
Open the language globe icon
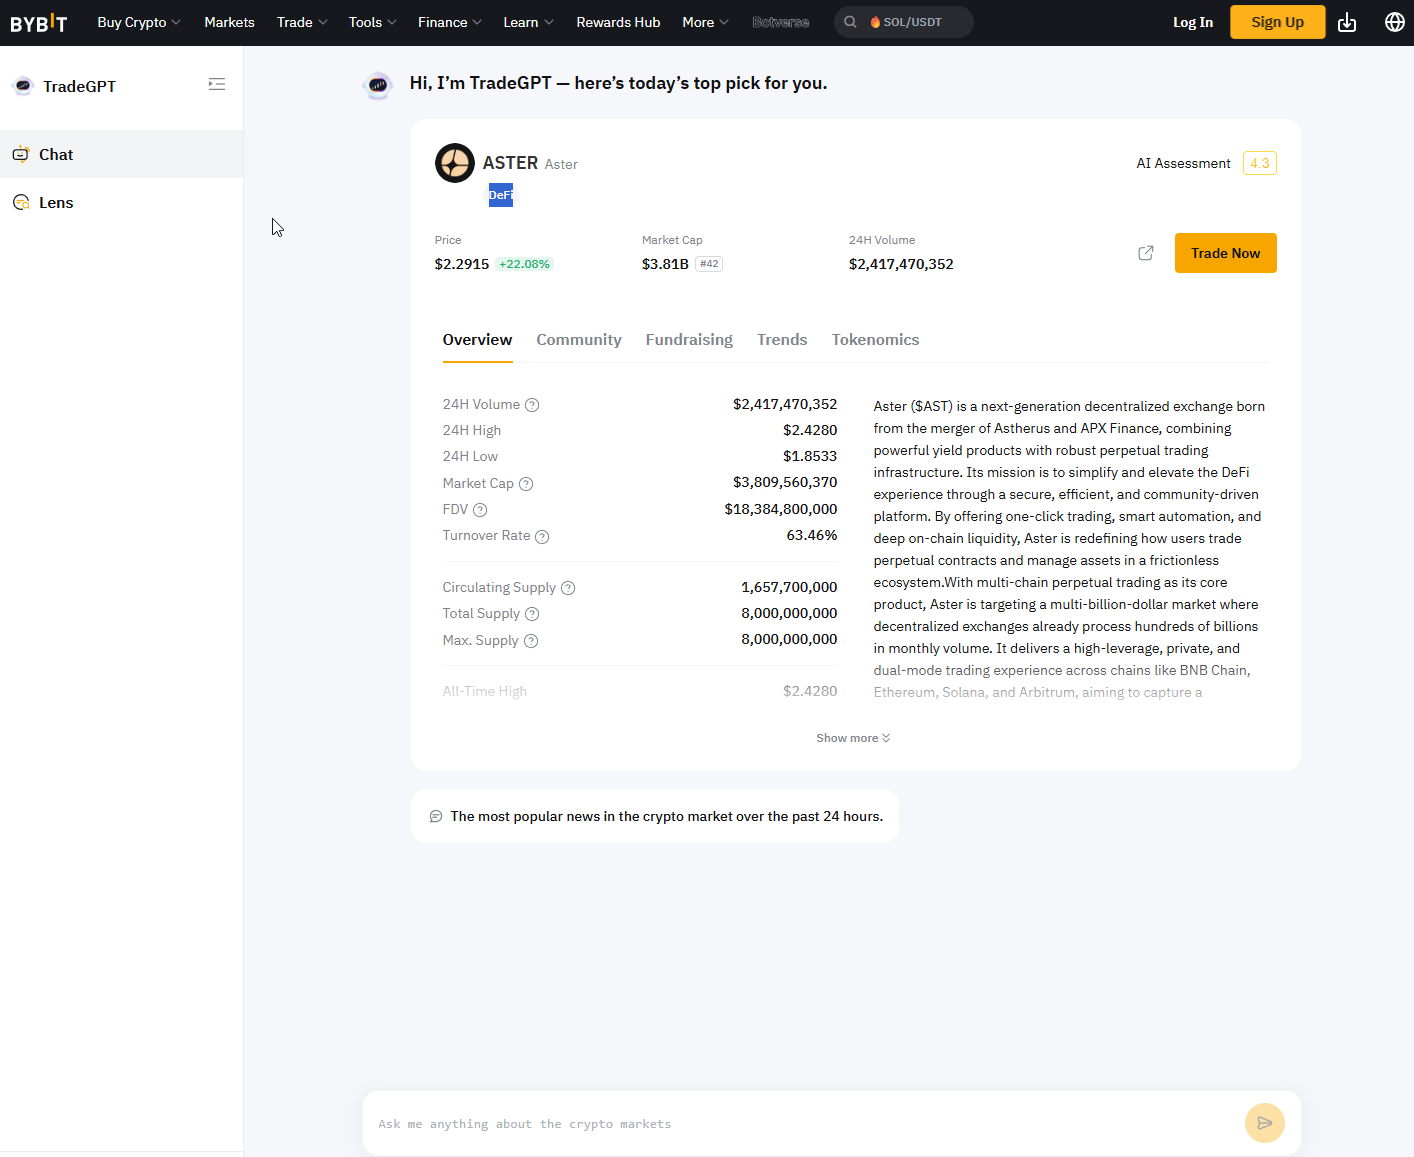pyautogui.click(x=1394, y=22)
